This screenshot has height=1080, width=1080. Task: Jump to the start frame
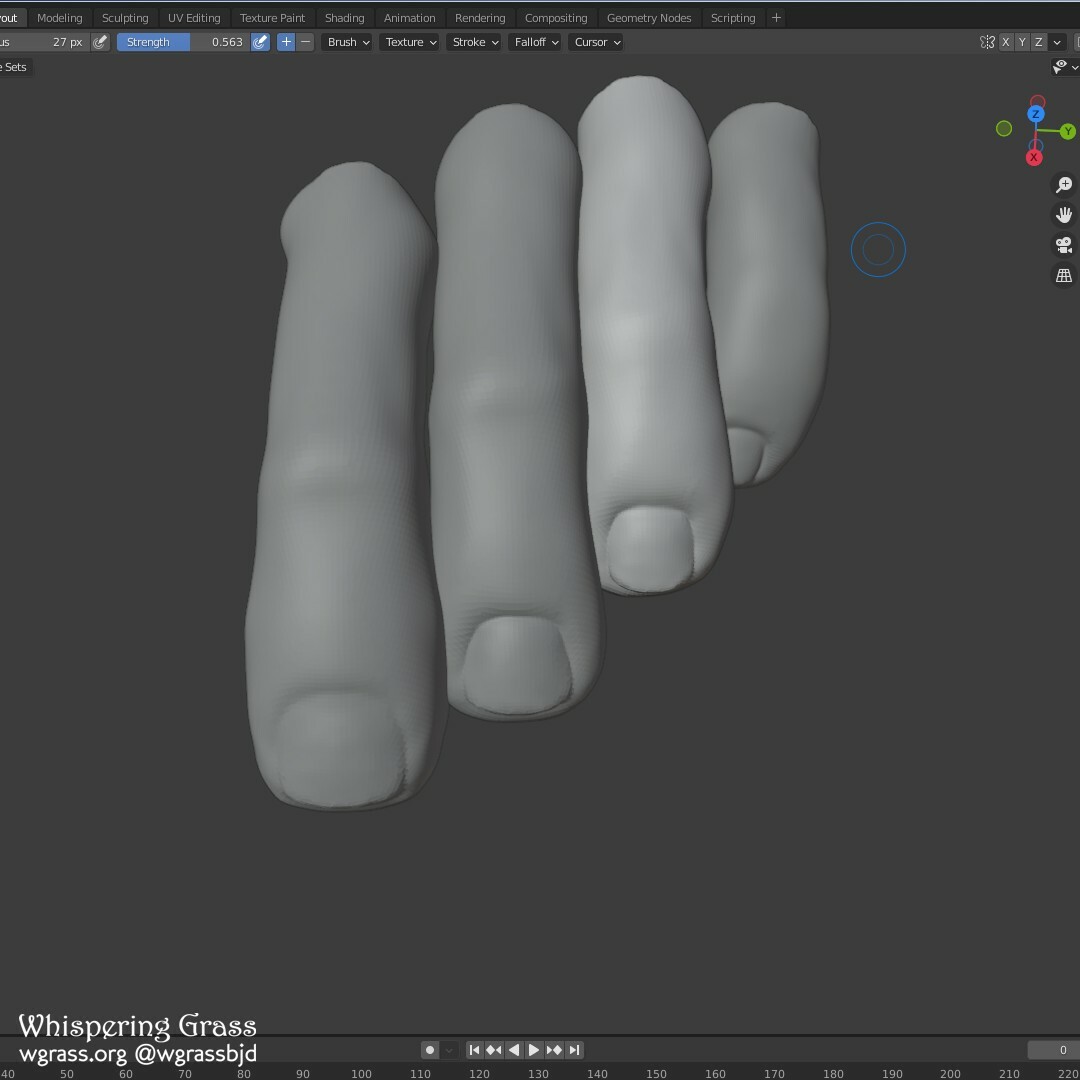pyautogui.click(x=475, y=1050)
